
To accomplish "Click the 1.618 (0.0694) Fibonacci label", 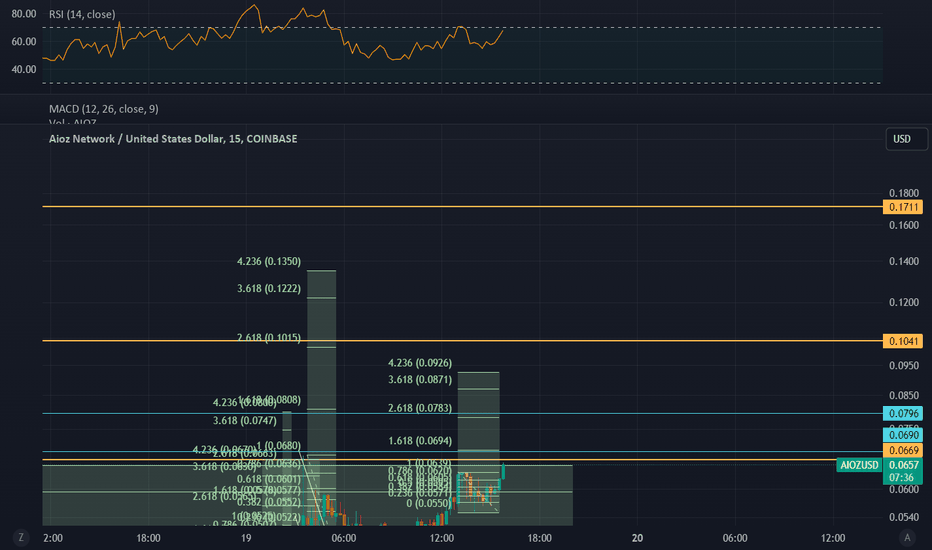I will (x=420, y=441).
